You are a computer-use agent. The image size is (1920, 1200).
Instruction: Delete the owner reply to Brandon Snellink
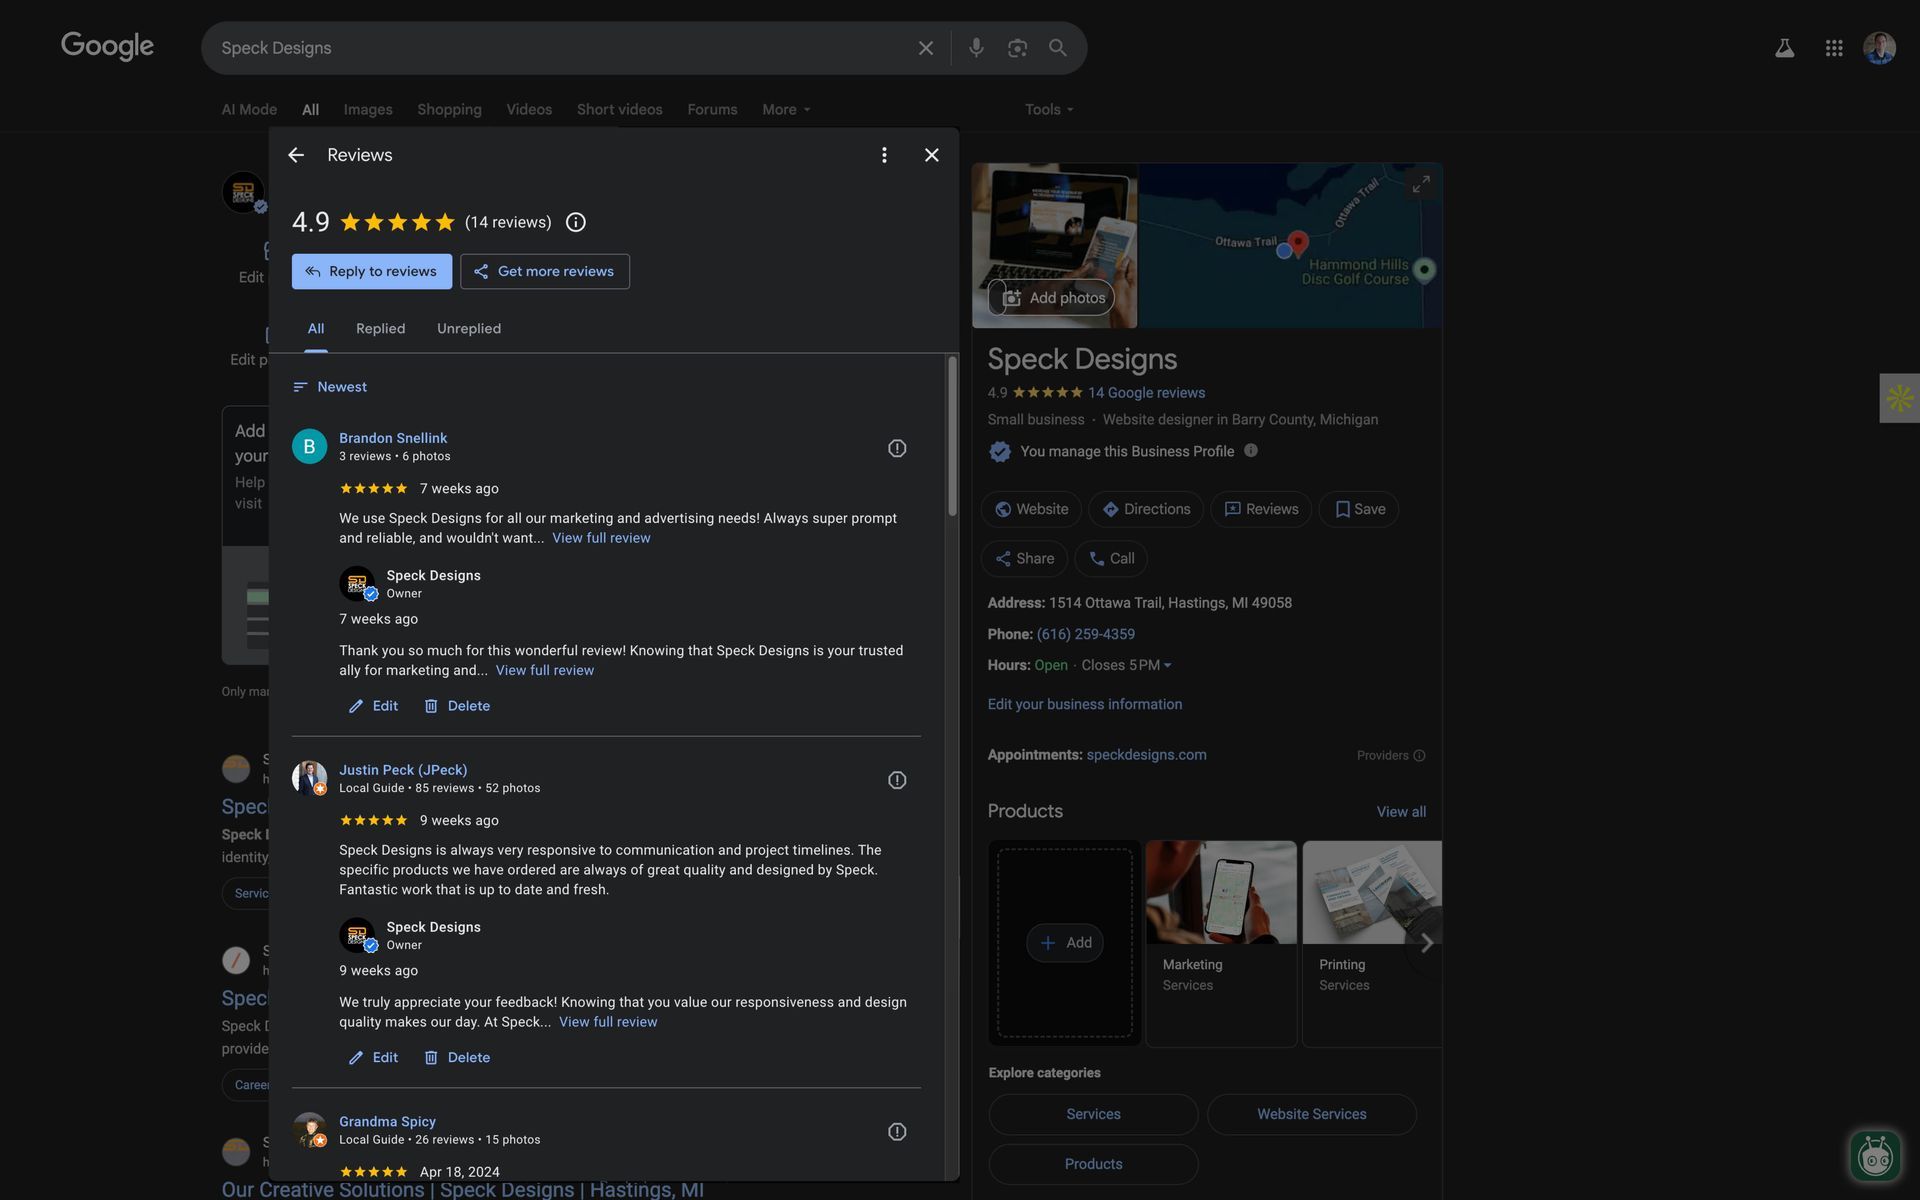[x=457, y=706]
